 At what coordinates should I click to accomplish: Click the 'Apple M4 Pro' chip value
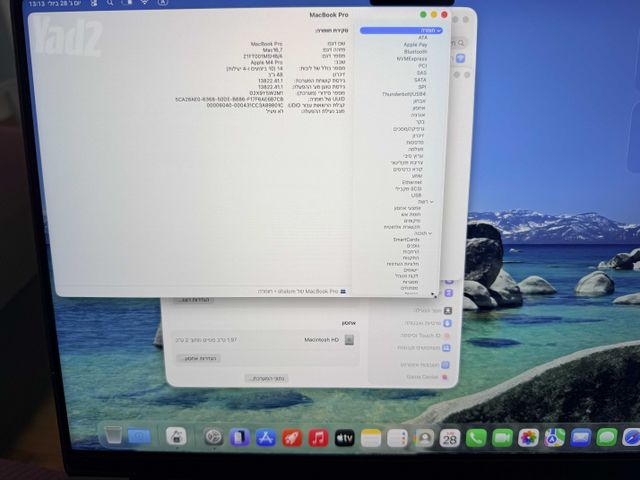pos(267,62)
